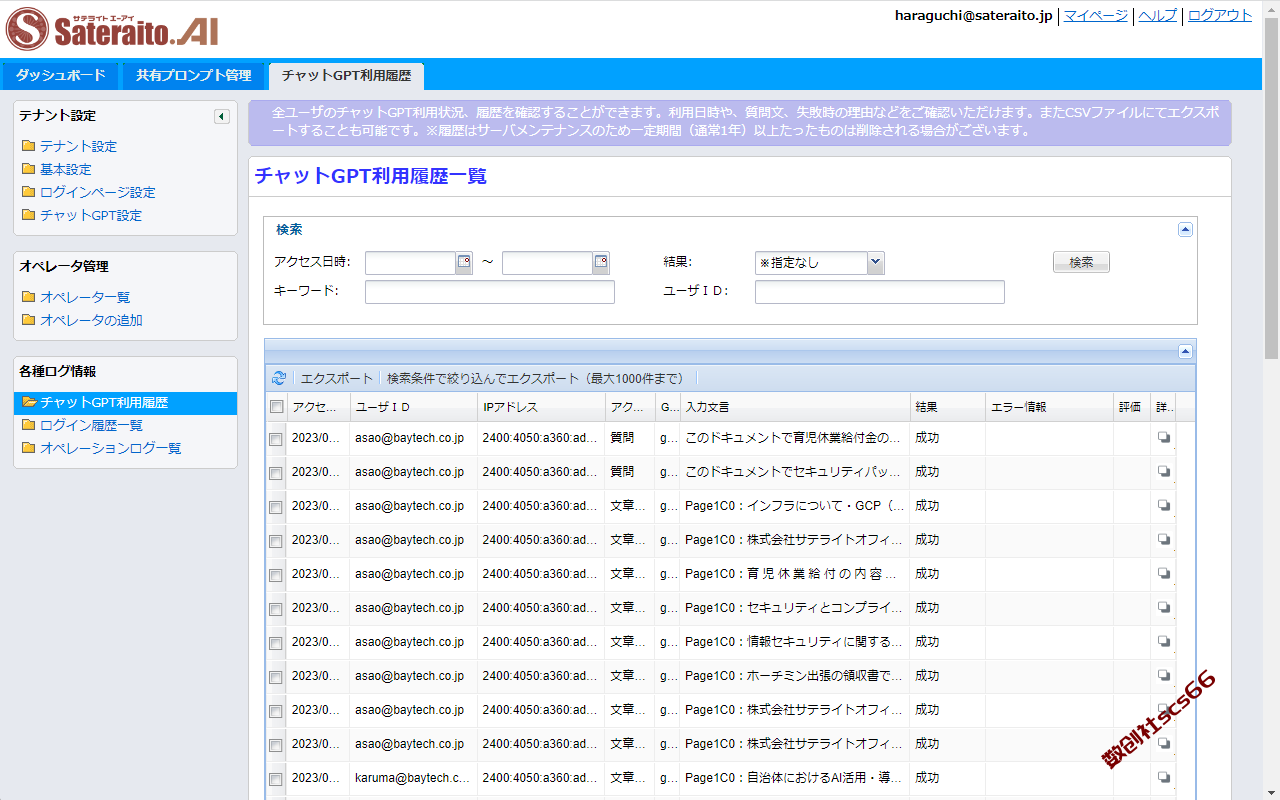This screenshot has height=800, width=1280.
Task: Click open-folder icon beside チャットGPT利用履歴
Action: [29, 402]
